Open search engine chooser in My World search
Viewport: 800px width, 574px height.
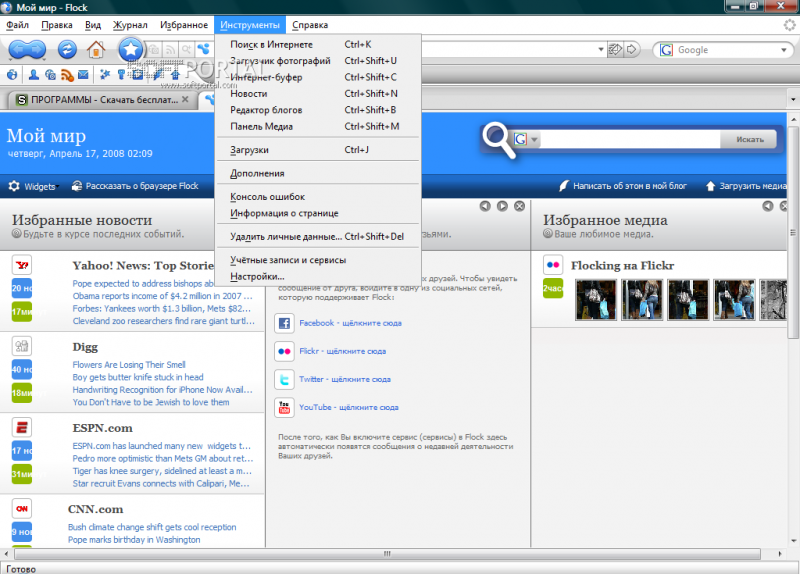click(527, 139)
